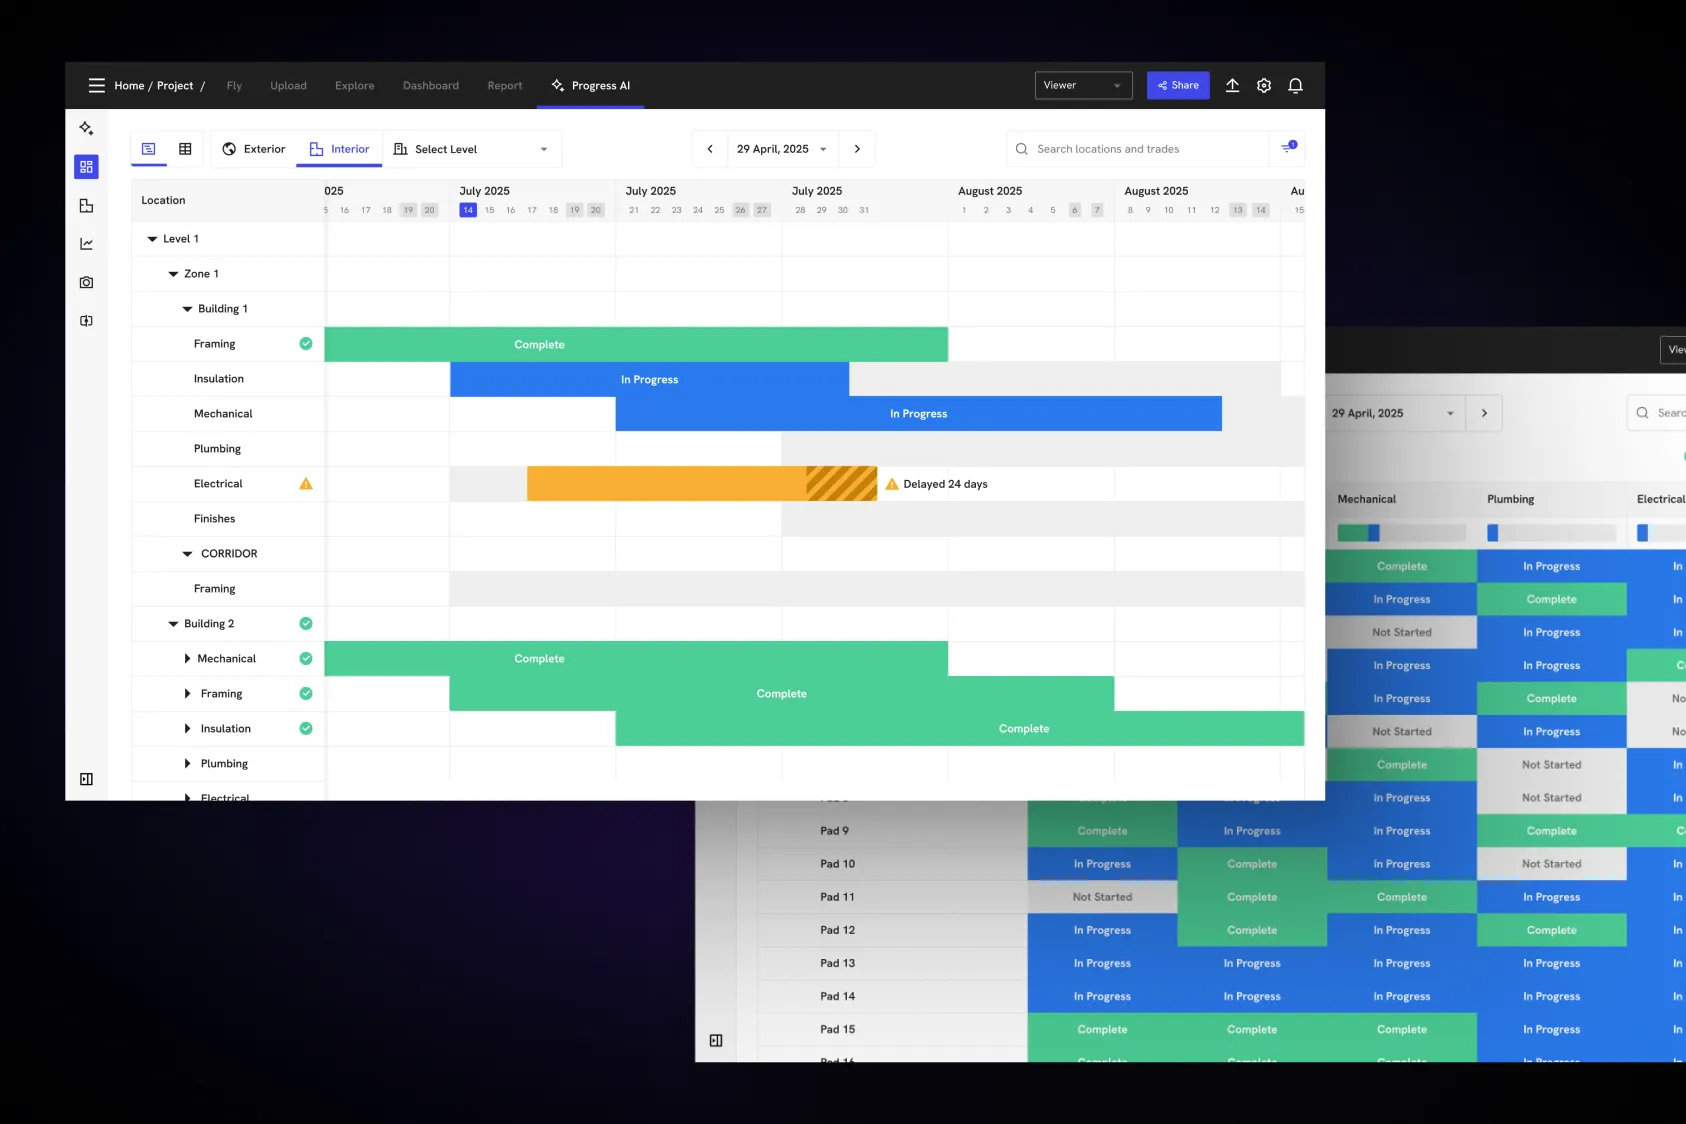Open the filter icon beside search

click(x=1288, y=148)
